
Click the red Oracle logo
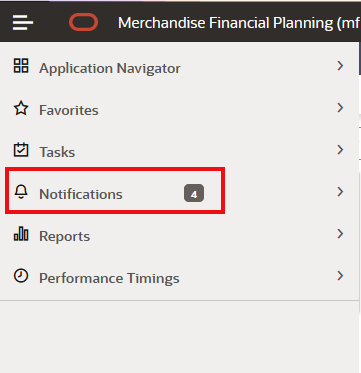pos(83,22)
